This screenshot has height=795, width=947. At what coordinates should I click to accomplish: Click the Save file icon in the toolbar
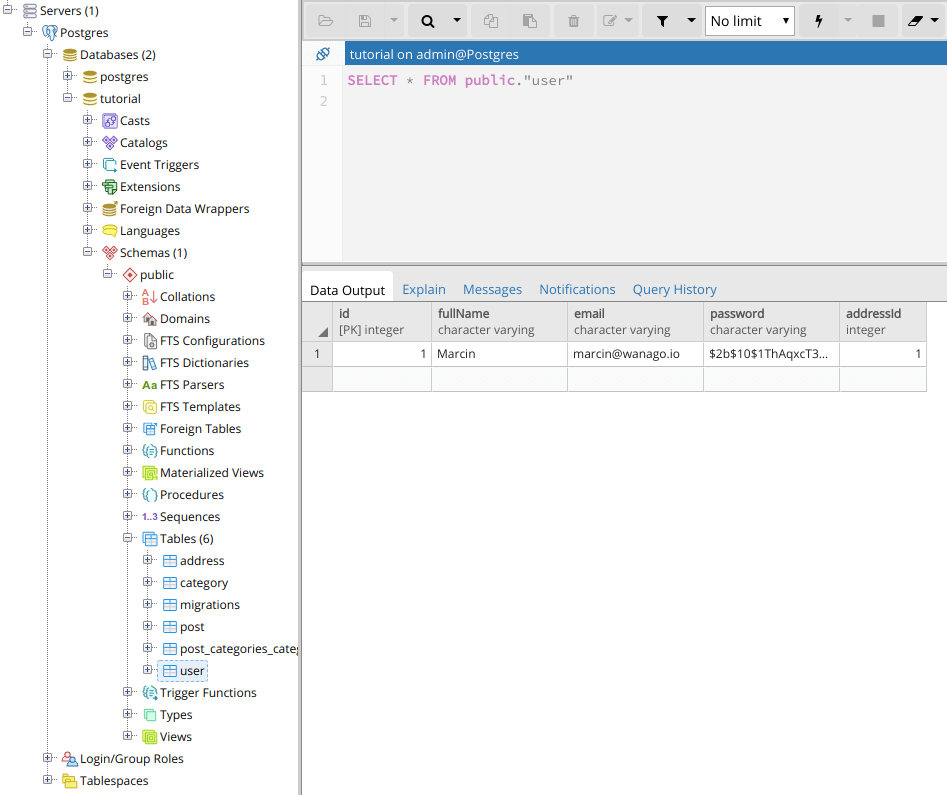[x=364, y=20]
